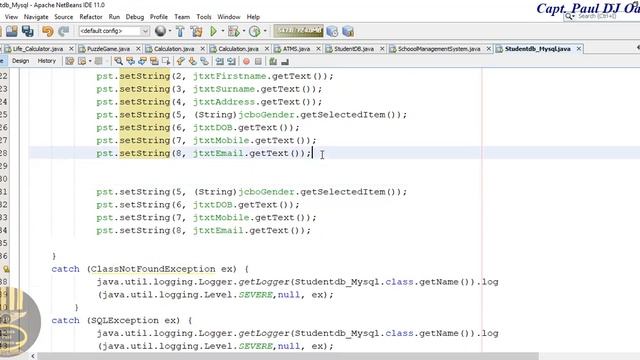
Task: Click the greyed Redo arrow icon
Action: pos(64,31)
